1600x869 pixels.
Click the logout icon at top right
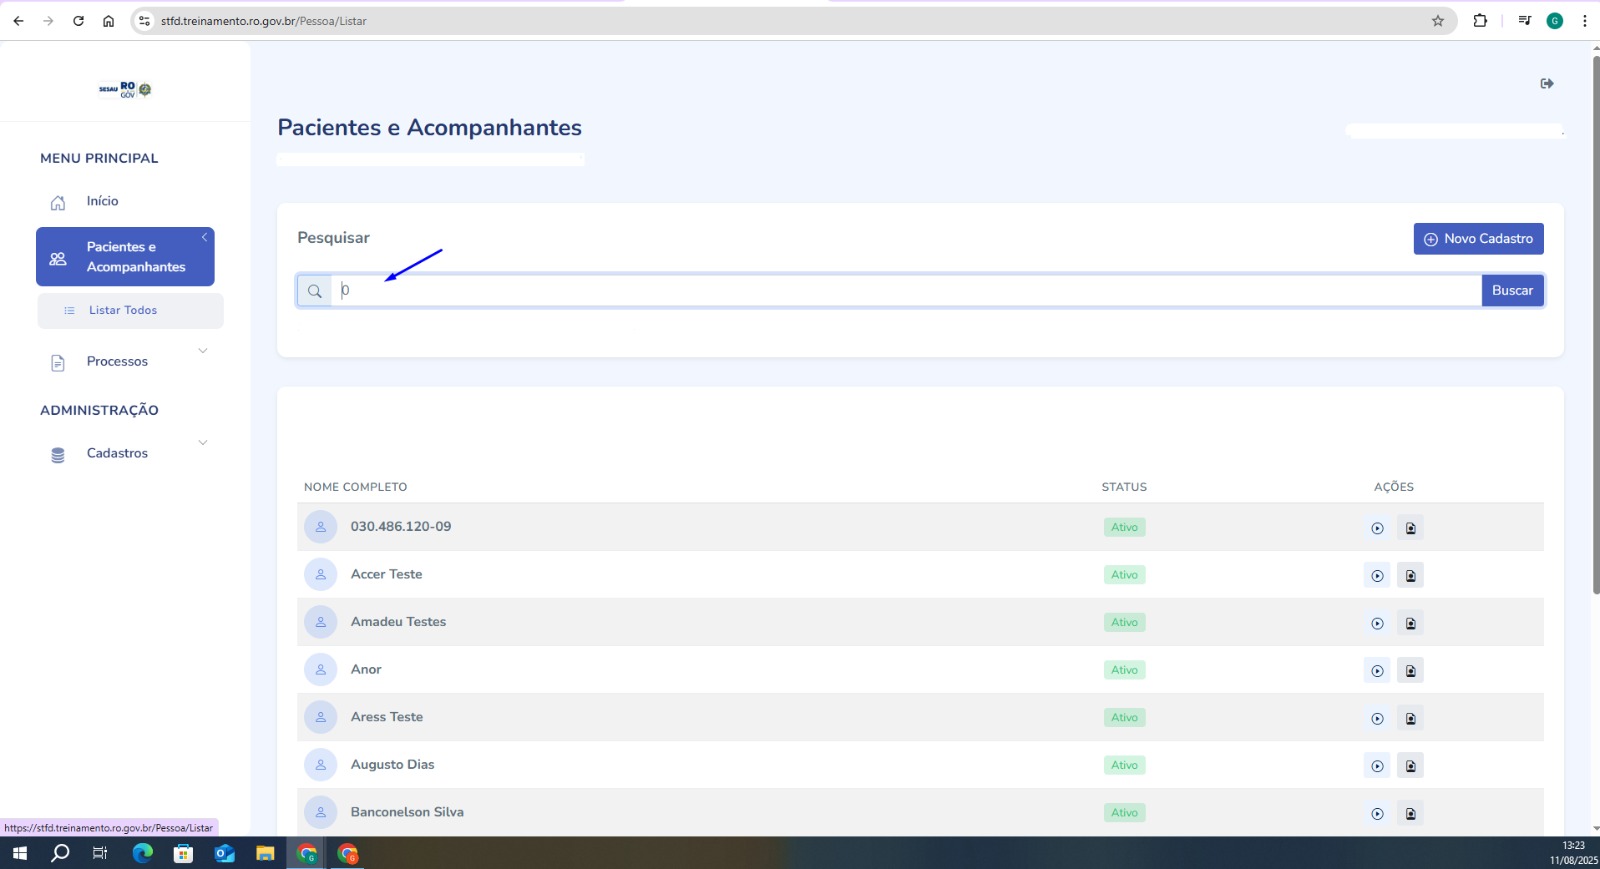click(x=1547, y=84)
